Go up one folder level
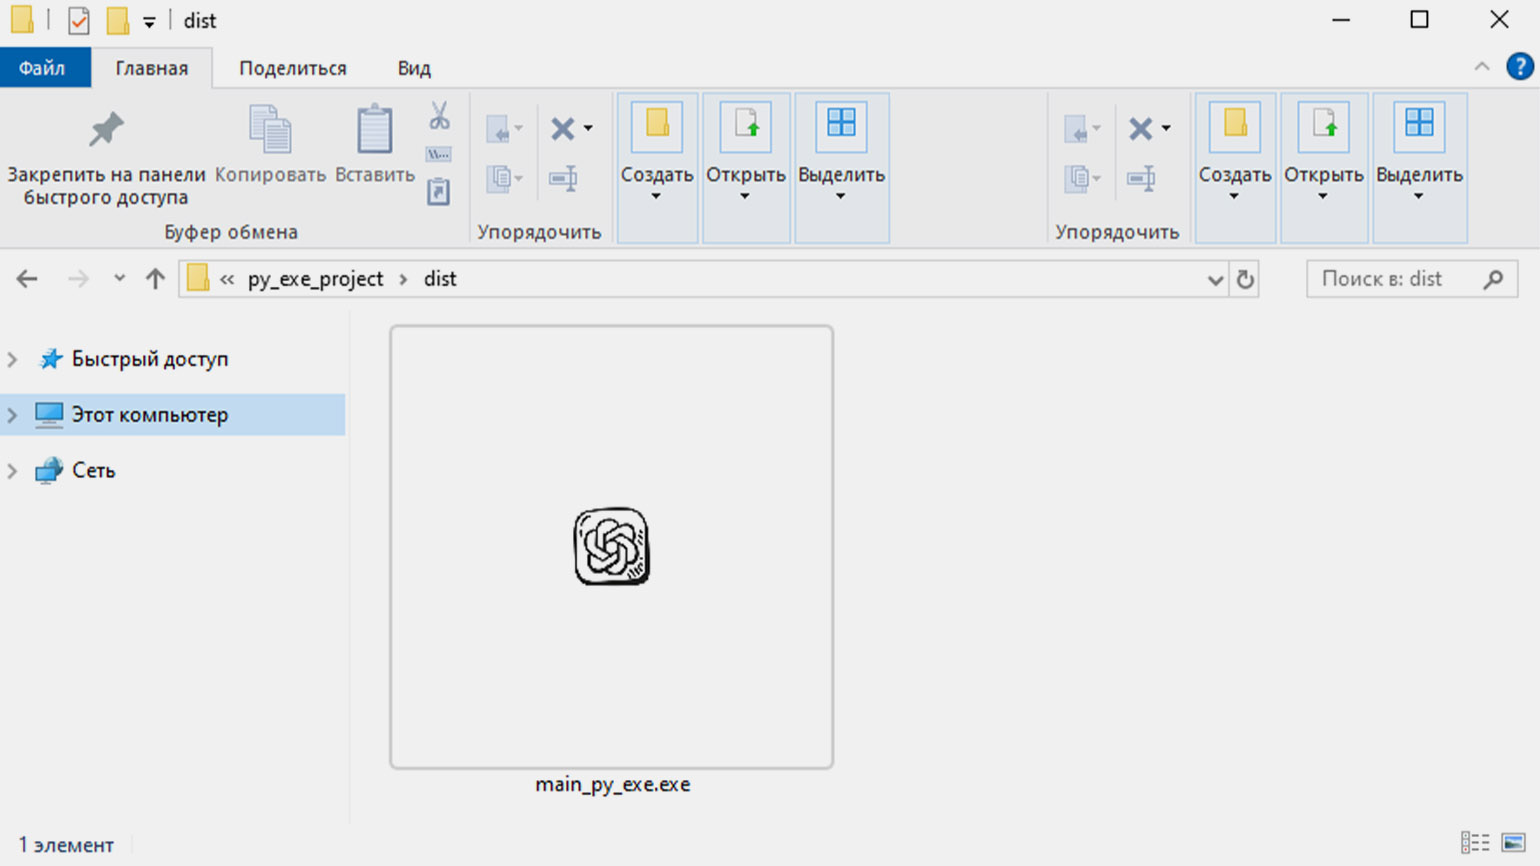This screenshot has width=1540, height=866. coord(155,279)
